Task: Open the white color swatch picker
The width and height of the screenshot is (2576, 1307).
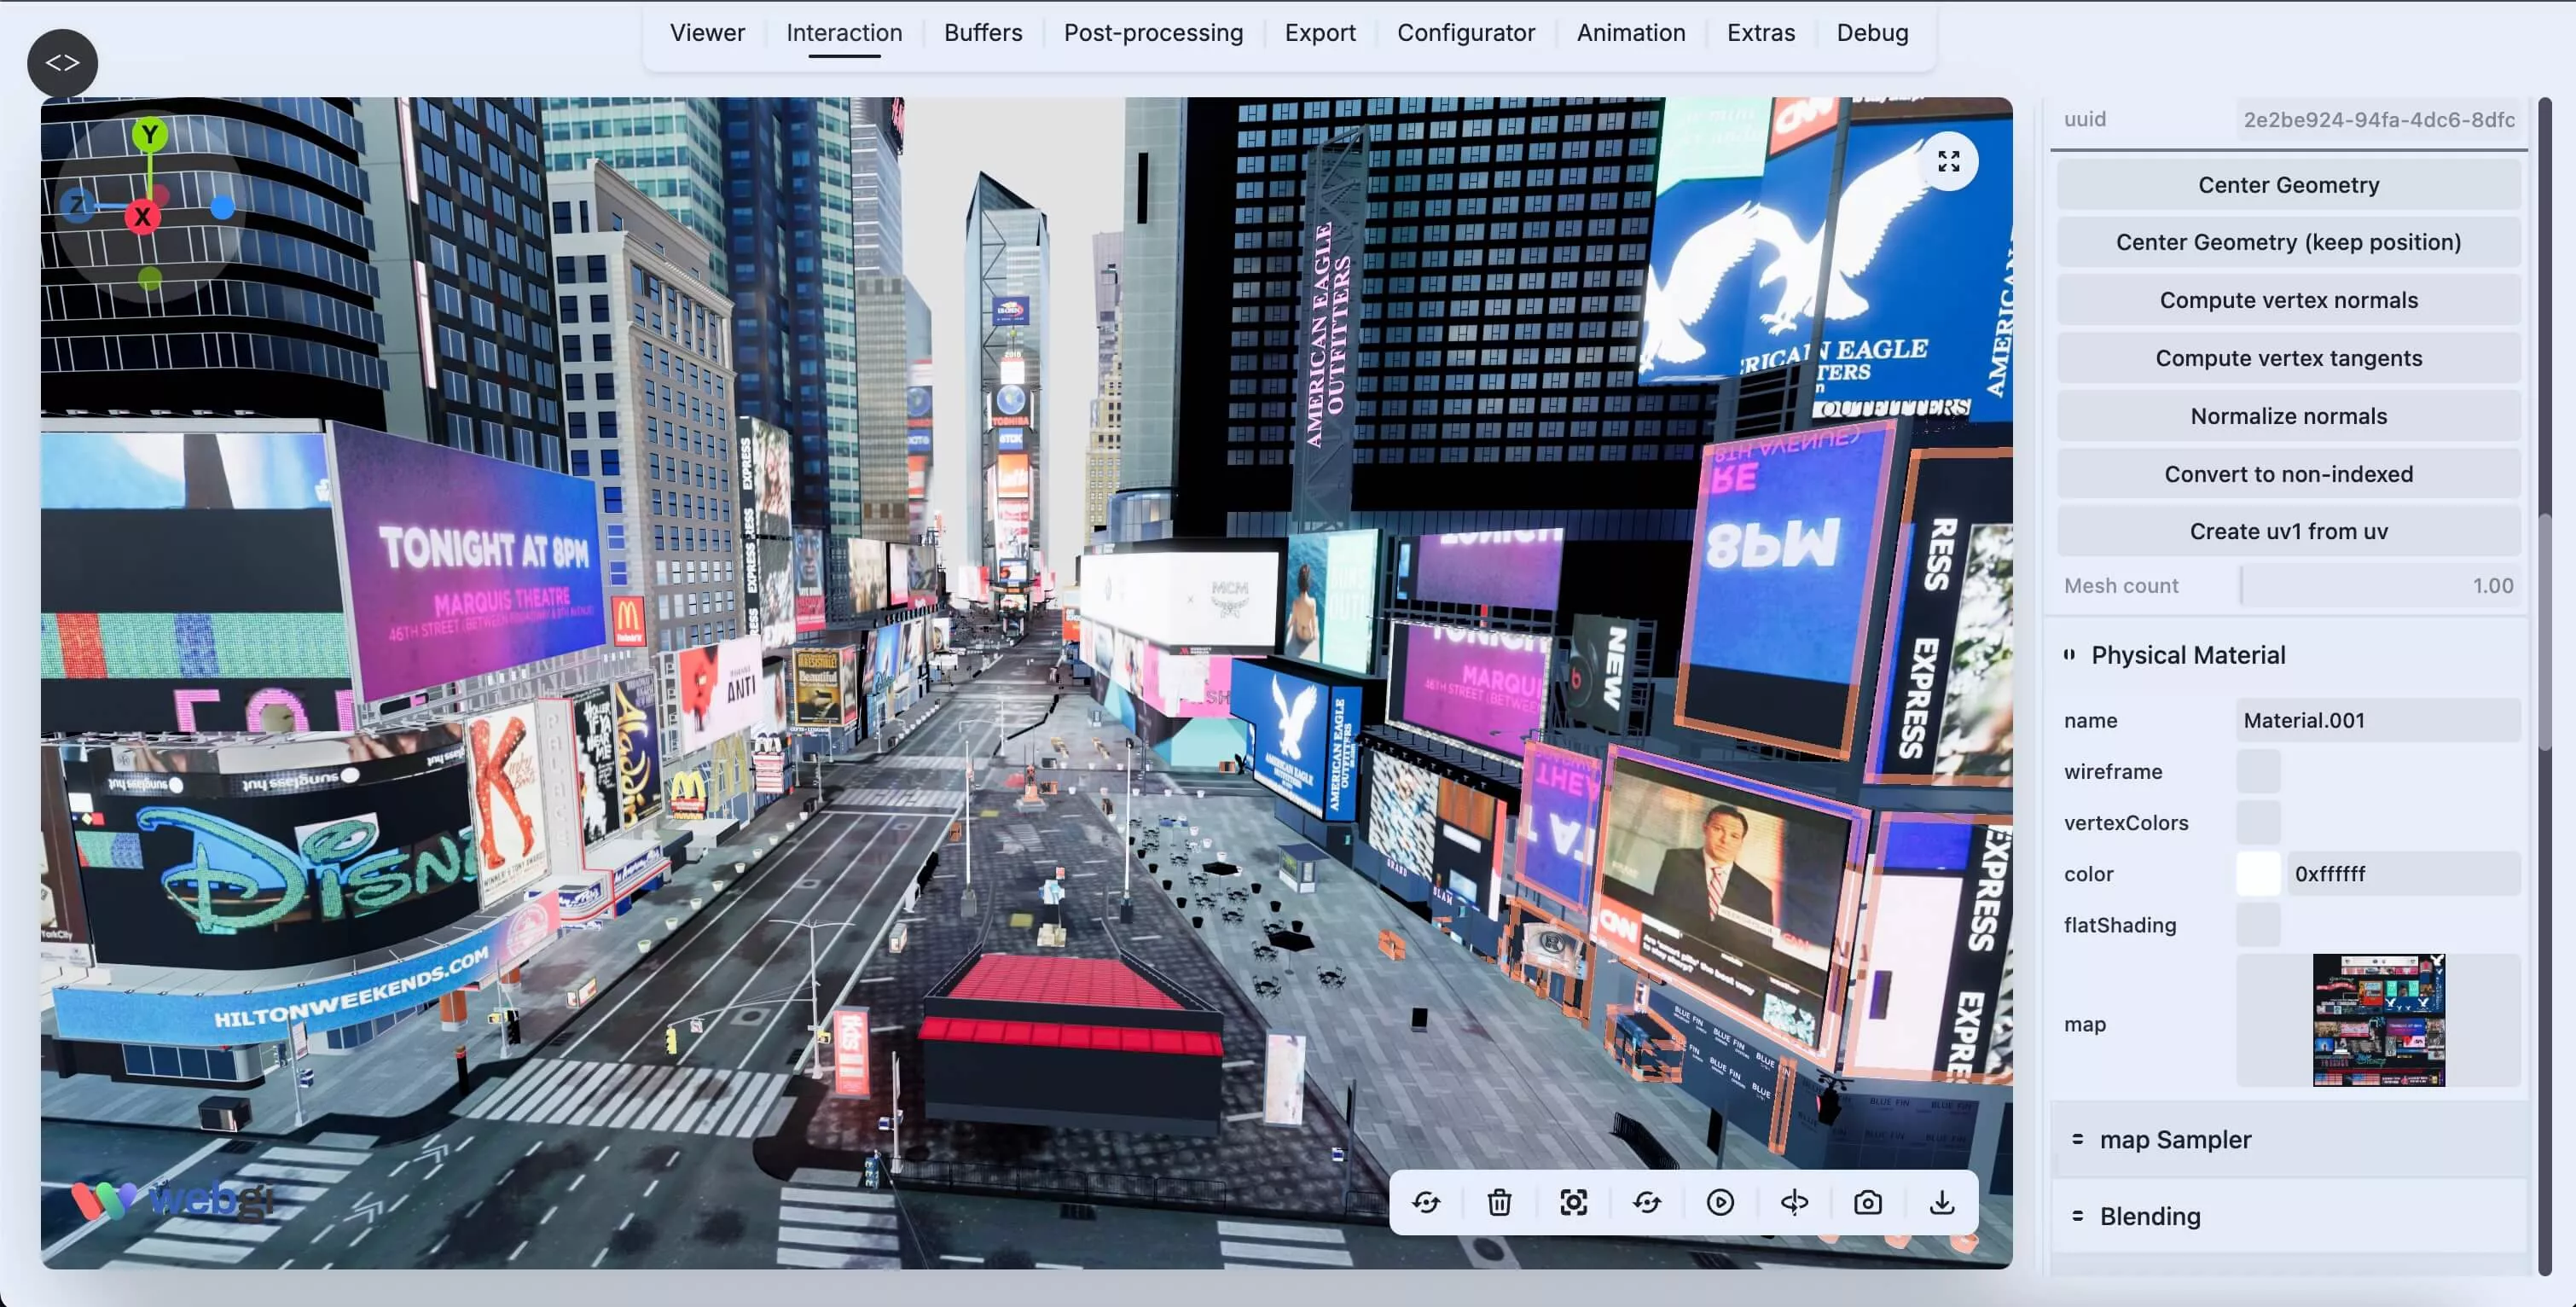Action: point(2257,873)
